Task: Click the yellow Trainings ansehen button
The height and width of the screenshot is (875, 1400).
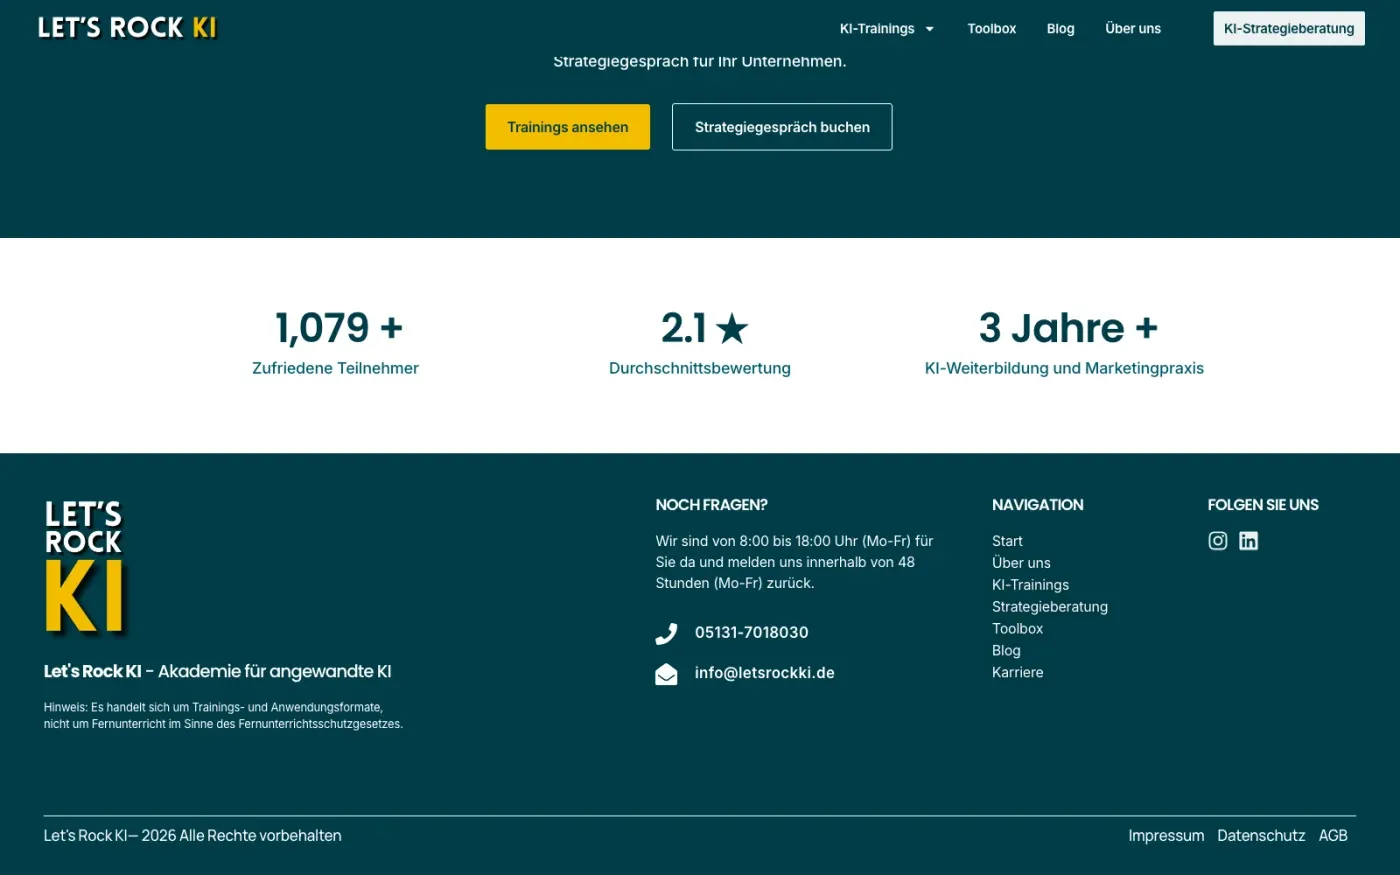Action: click(568, 127)
